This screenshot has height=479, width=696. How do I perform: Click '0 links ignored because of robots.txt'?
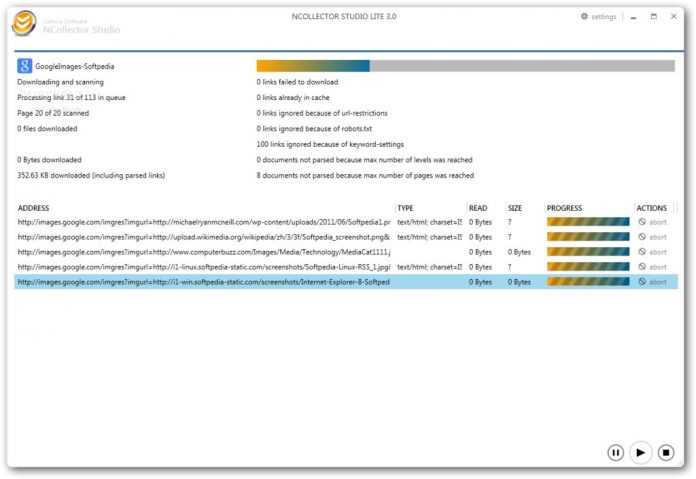pos(314,129)
